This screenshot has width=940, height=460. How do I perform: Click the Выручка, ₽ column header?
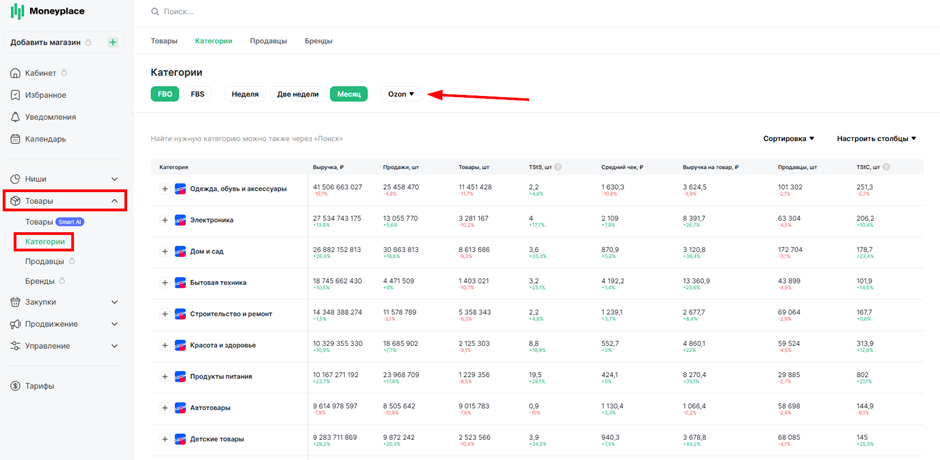(x=327, y=167)
